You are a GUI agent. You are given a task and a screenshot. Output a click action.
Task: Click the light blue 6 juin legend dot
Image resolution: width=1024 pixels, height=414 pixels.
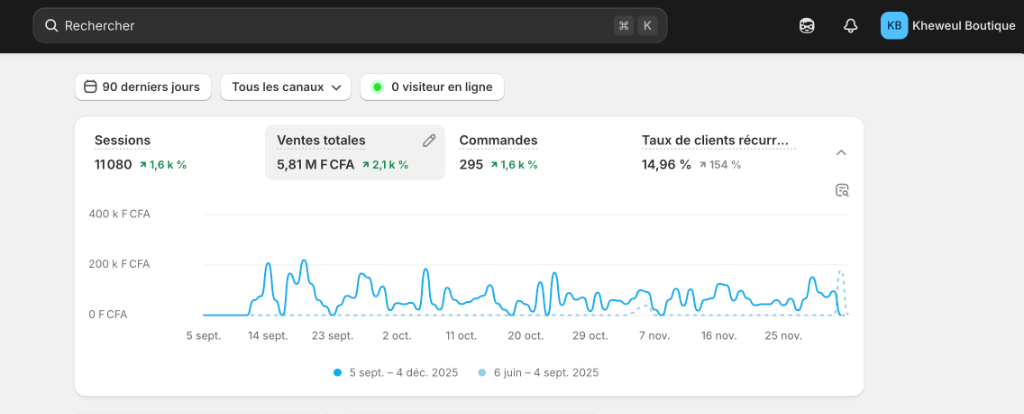[482, 373]
